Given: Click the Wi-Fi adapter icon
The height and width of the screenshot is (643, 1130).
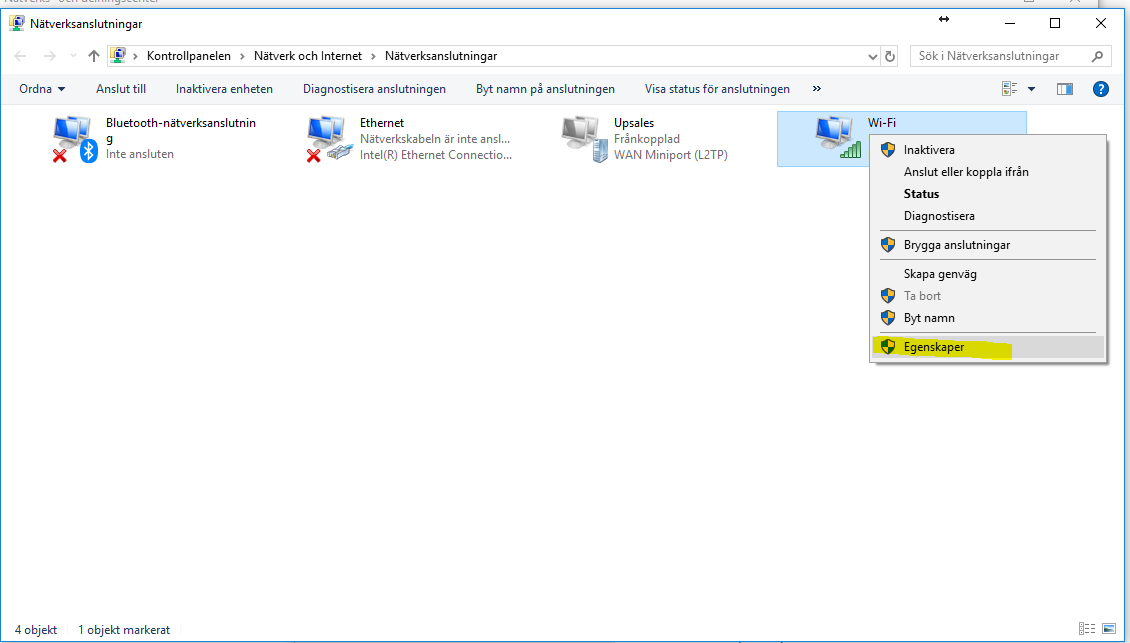Looking at the screenshot, I should coord(838,138).
